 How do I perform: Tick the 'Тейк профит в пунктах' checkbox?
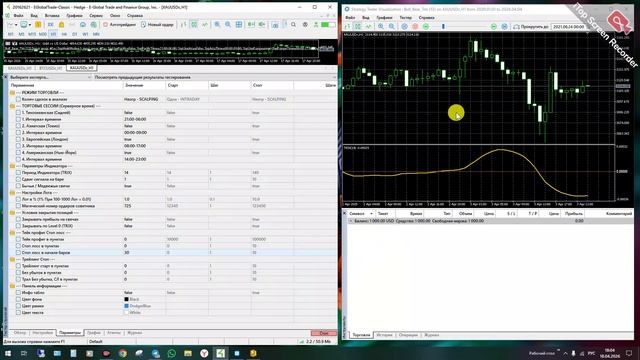click(18, 239)
